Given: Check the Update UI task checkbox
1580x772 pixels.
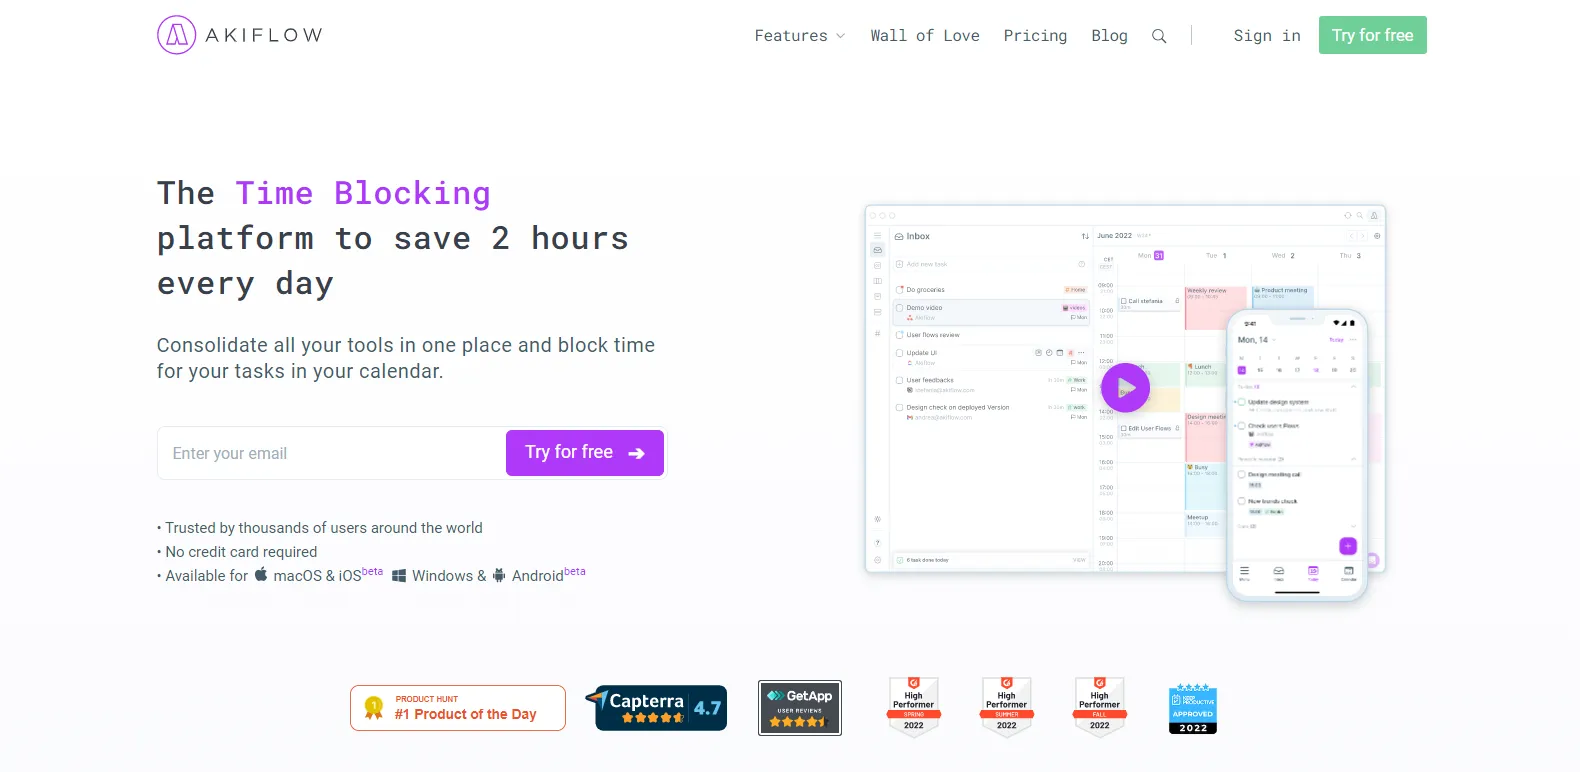Looking at the screenshot, I should (900, 353).
